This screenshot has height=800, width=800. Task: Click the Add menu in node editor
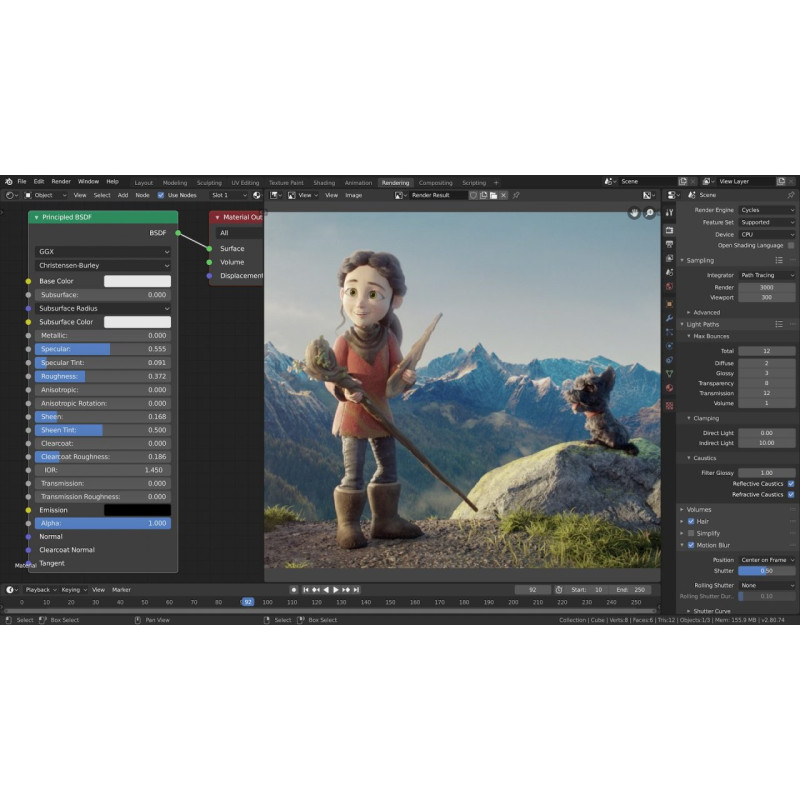point(123,195)
